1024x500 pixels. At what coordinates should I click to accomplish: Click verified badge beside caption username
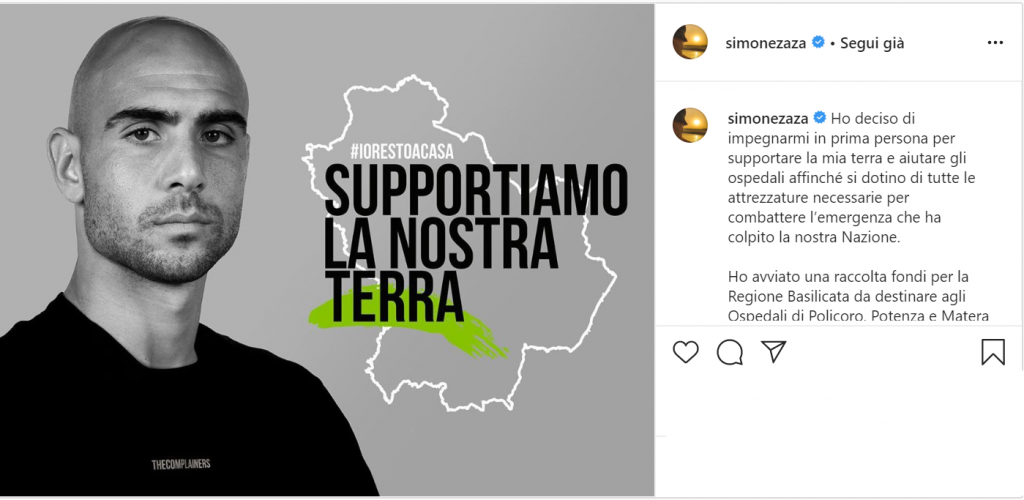pyautogui.click(x=820, y=117)
